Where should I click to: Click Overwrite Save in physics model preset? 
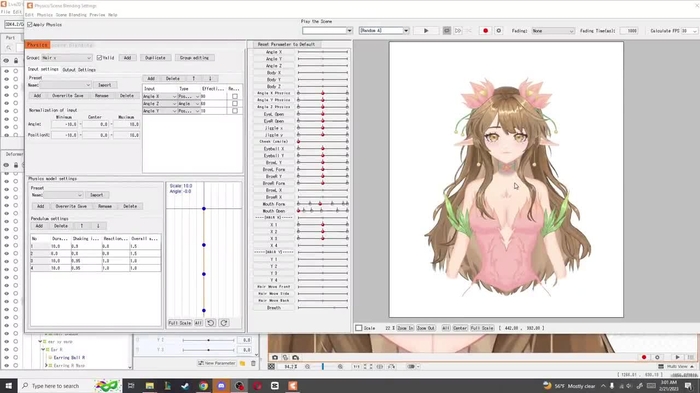[x=71, y=206]
